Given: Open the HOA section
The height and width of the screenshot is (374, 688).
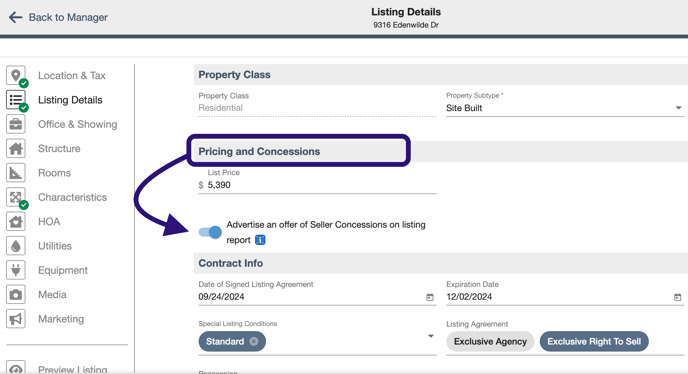Looking at the screenshot, I should pos(49,222).
